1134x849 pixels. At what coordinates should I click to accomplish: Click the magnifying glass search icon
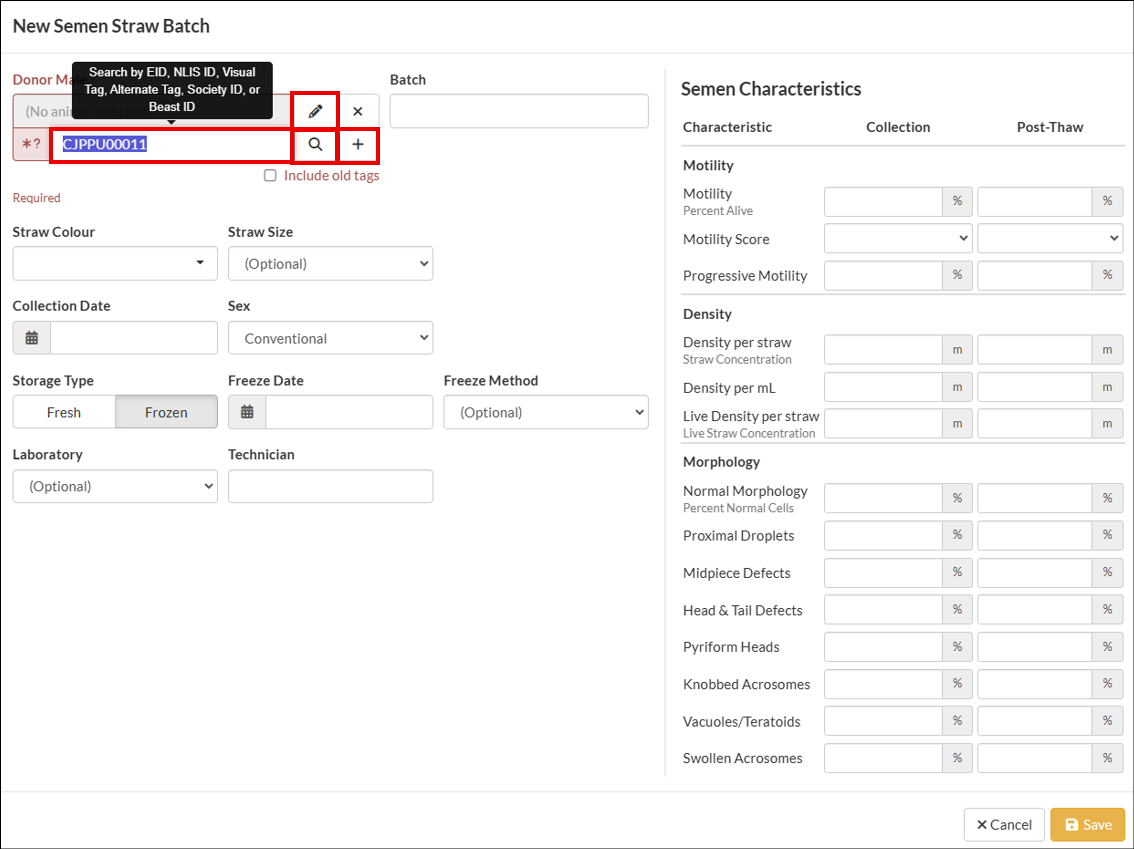pyautogui.click(x=315, y=145)
